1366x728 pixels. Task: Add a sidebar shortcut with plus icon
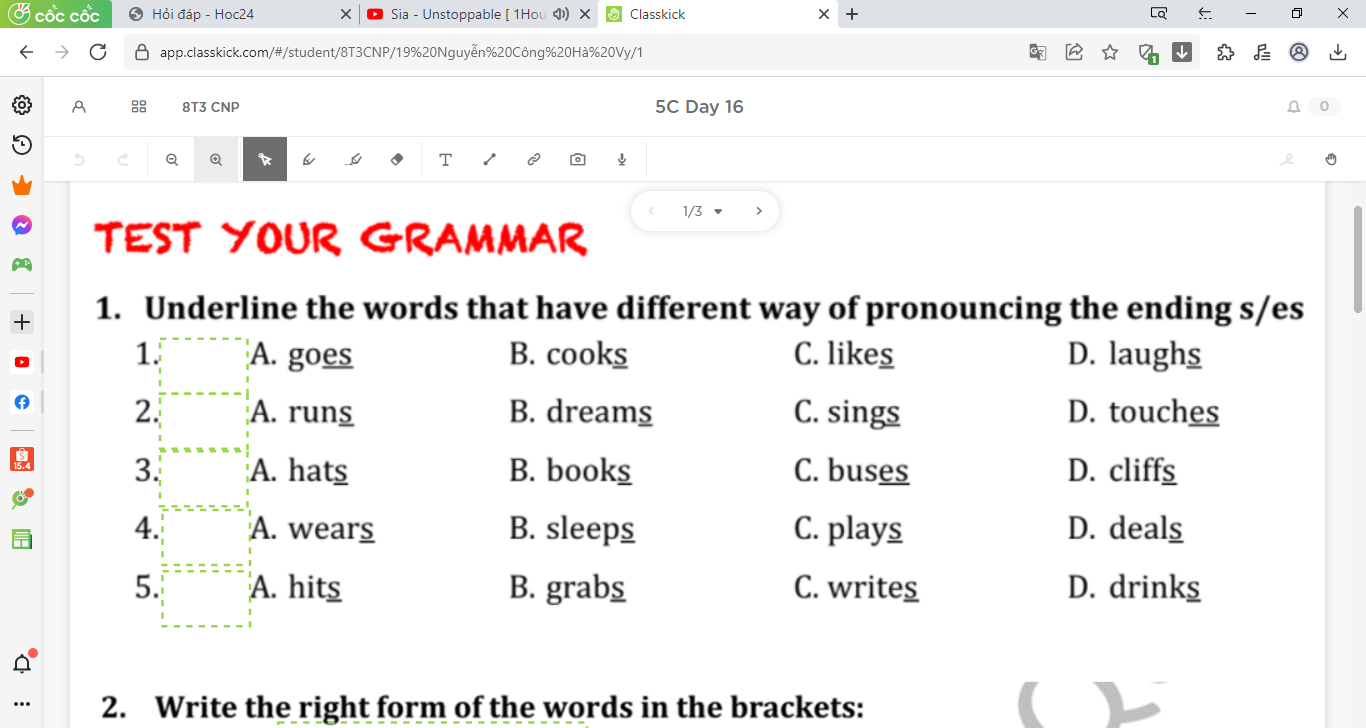21,322
